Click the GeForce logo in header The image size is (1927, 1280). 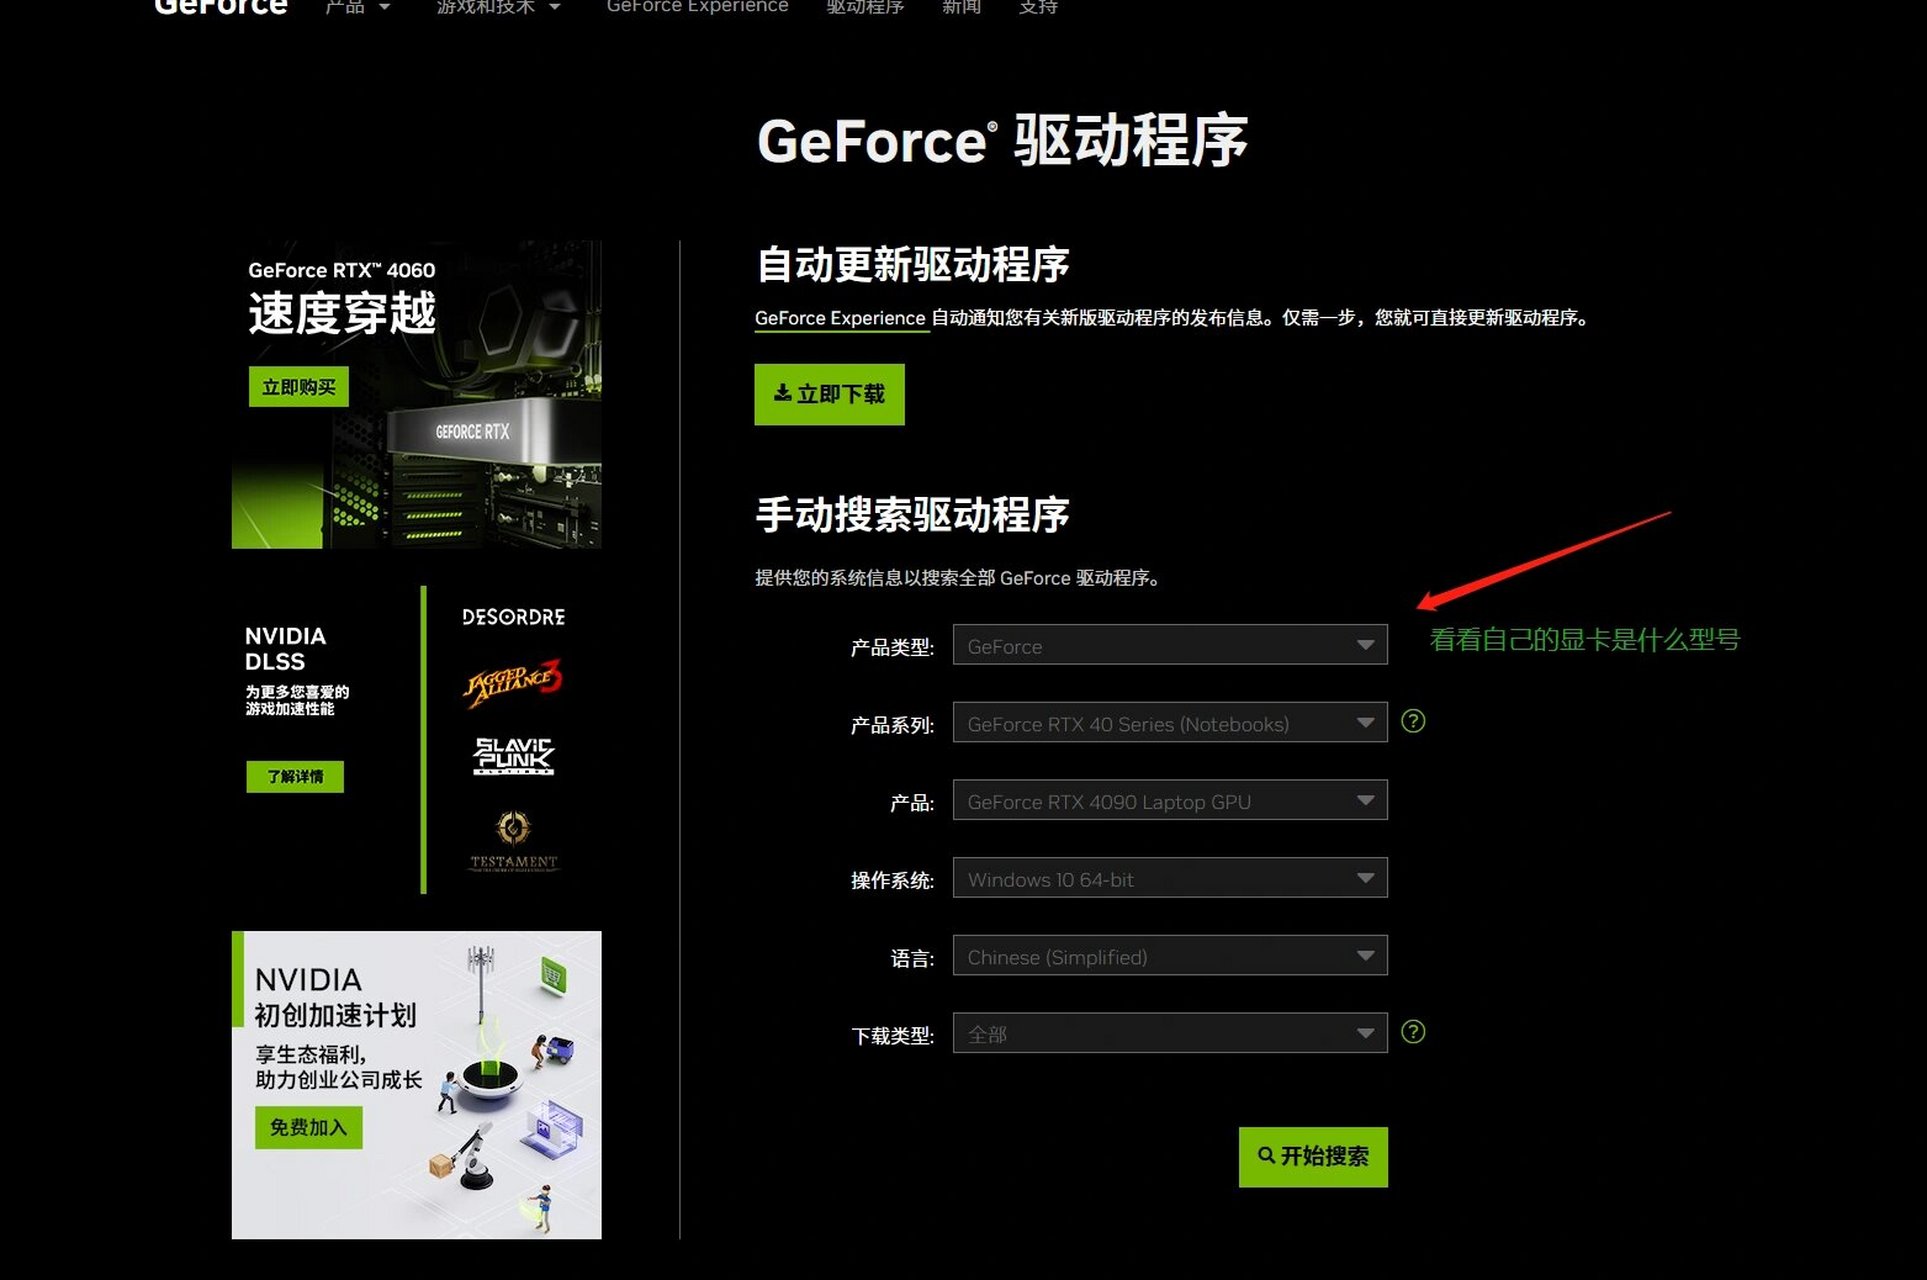221,7
